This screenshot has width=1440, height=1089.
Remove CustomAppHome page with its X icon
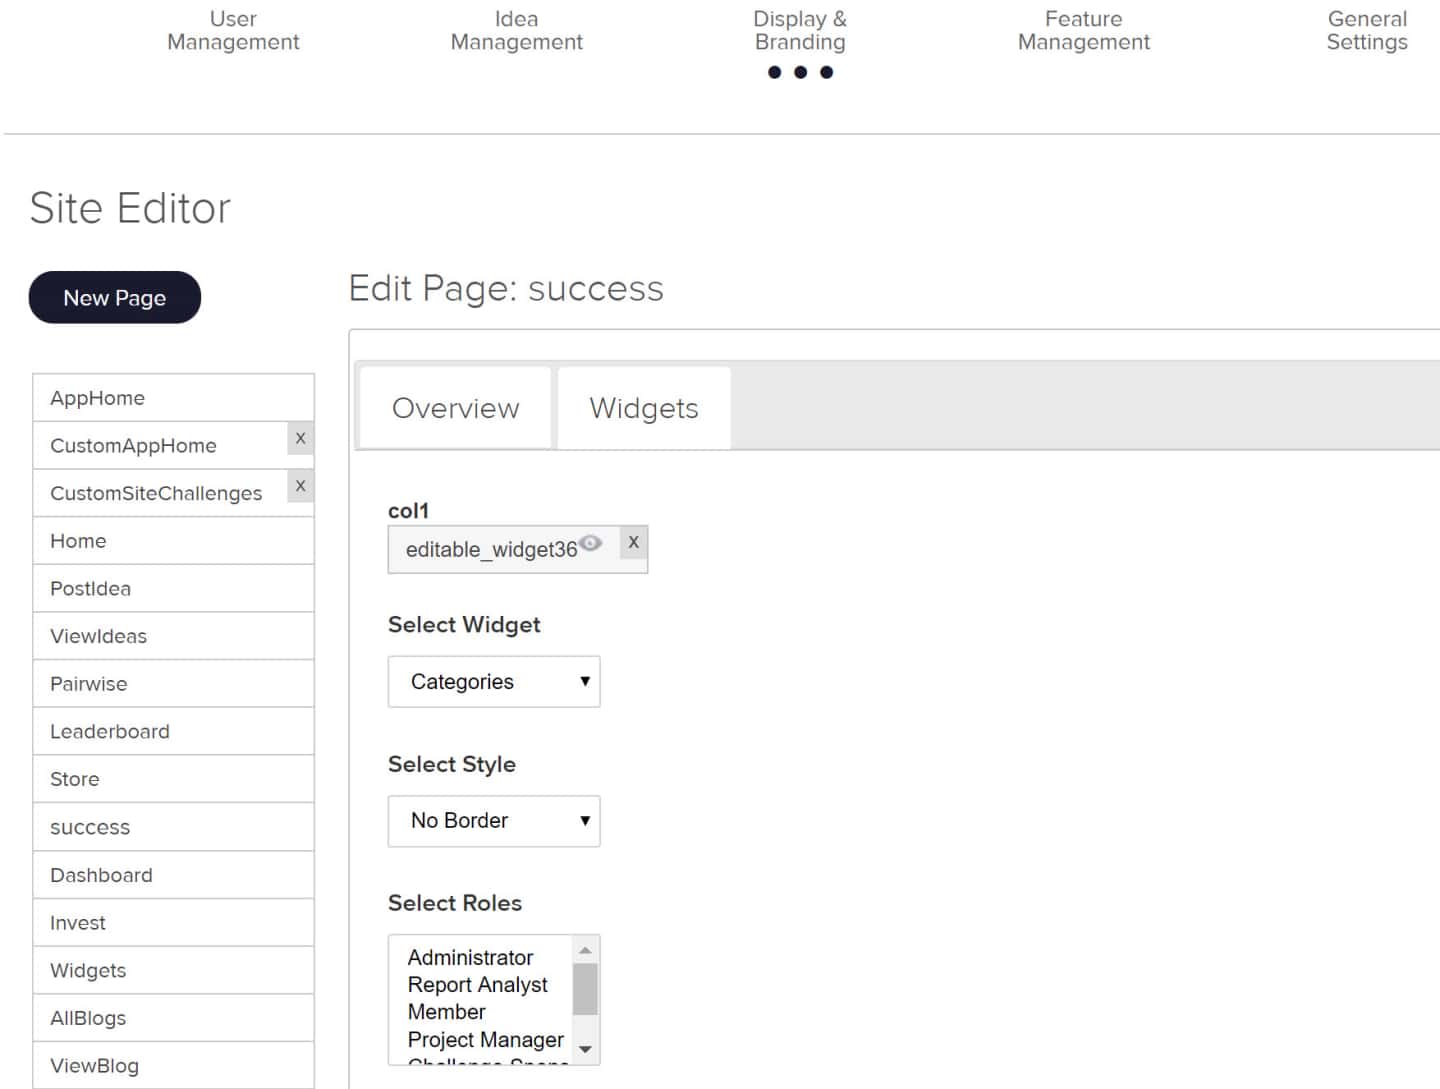[x=300, y=439]
